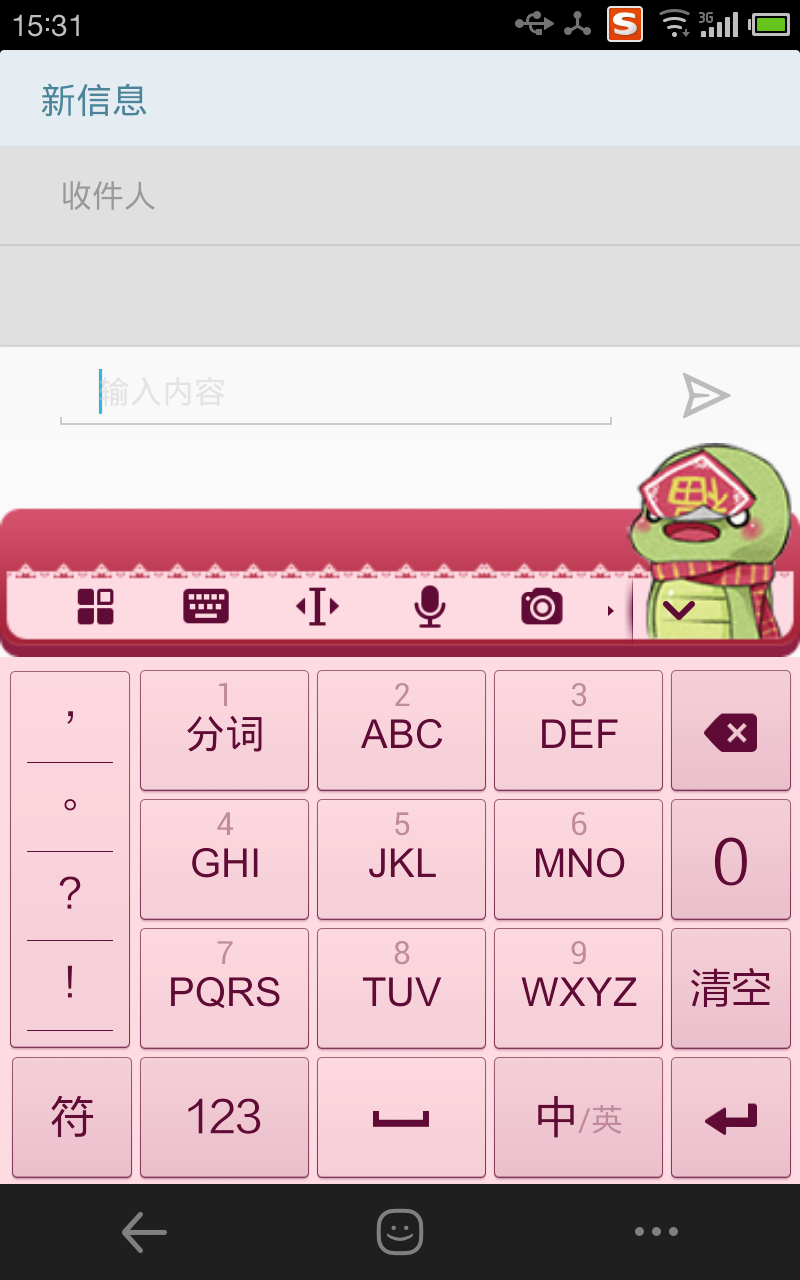Tap the 清空 clear key

[x=731, y=989]
